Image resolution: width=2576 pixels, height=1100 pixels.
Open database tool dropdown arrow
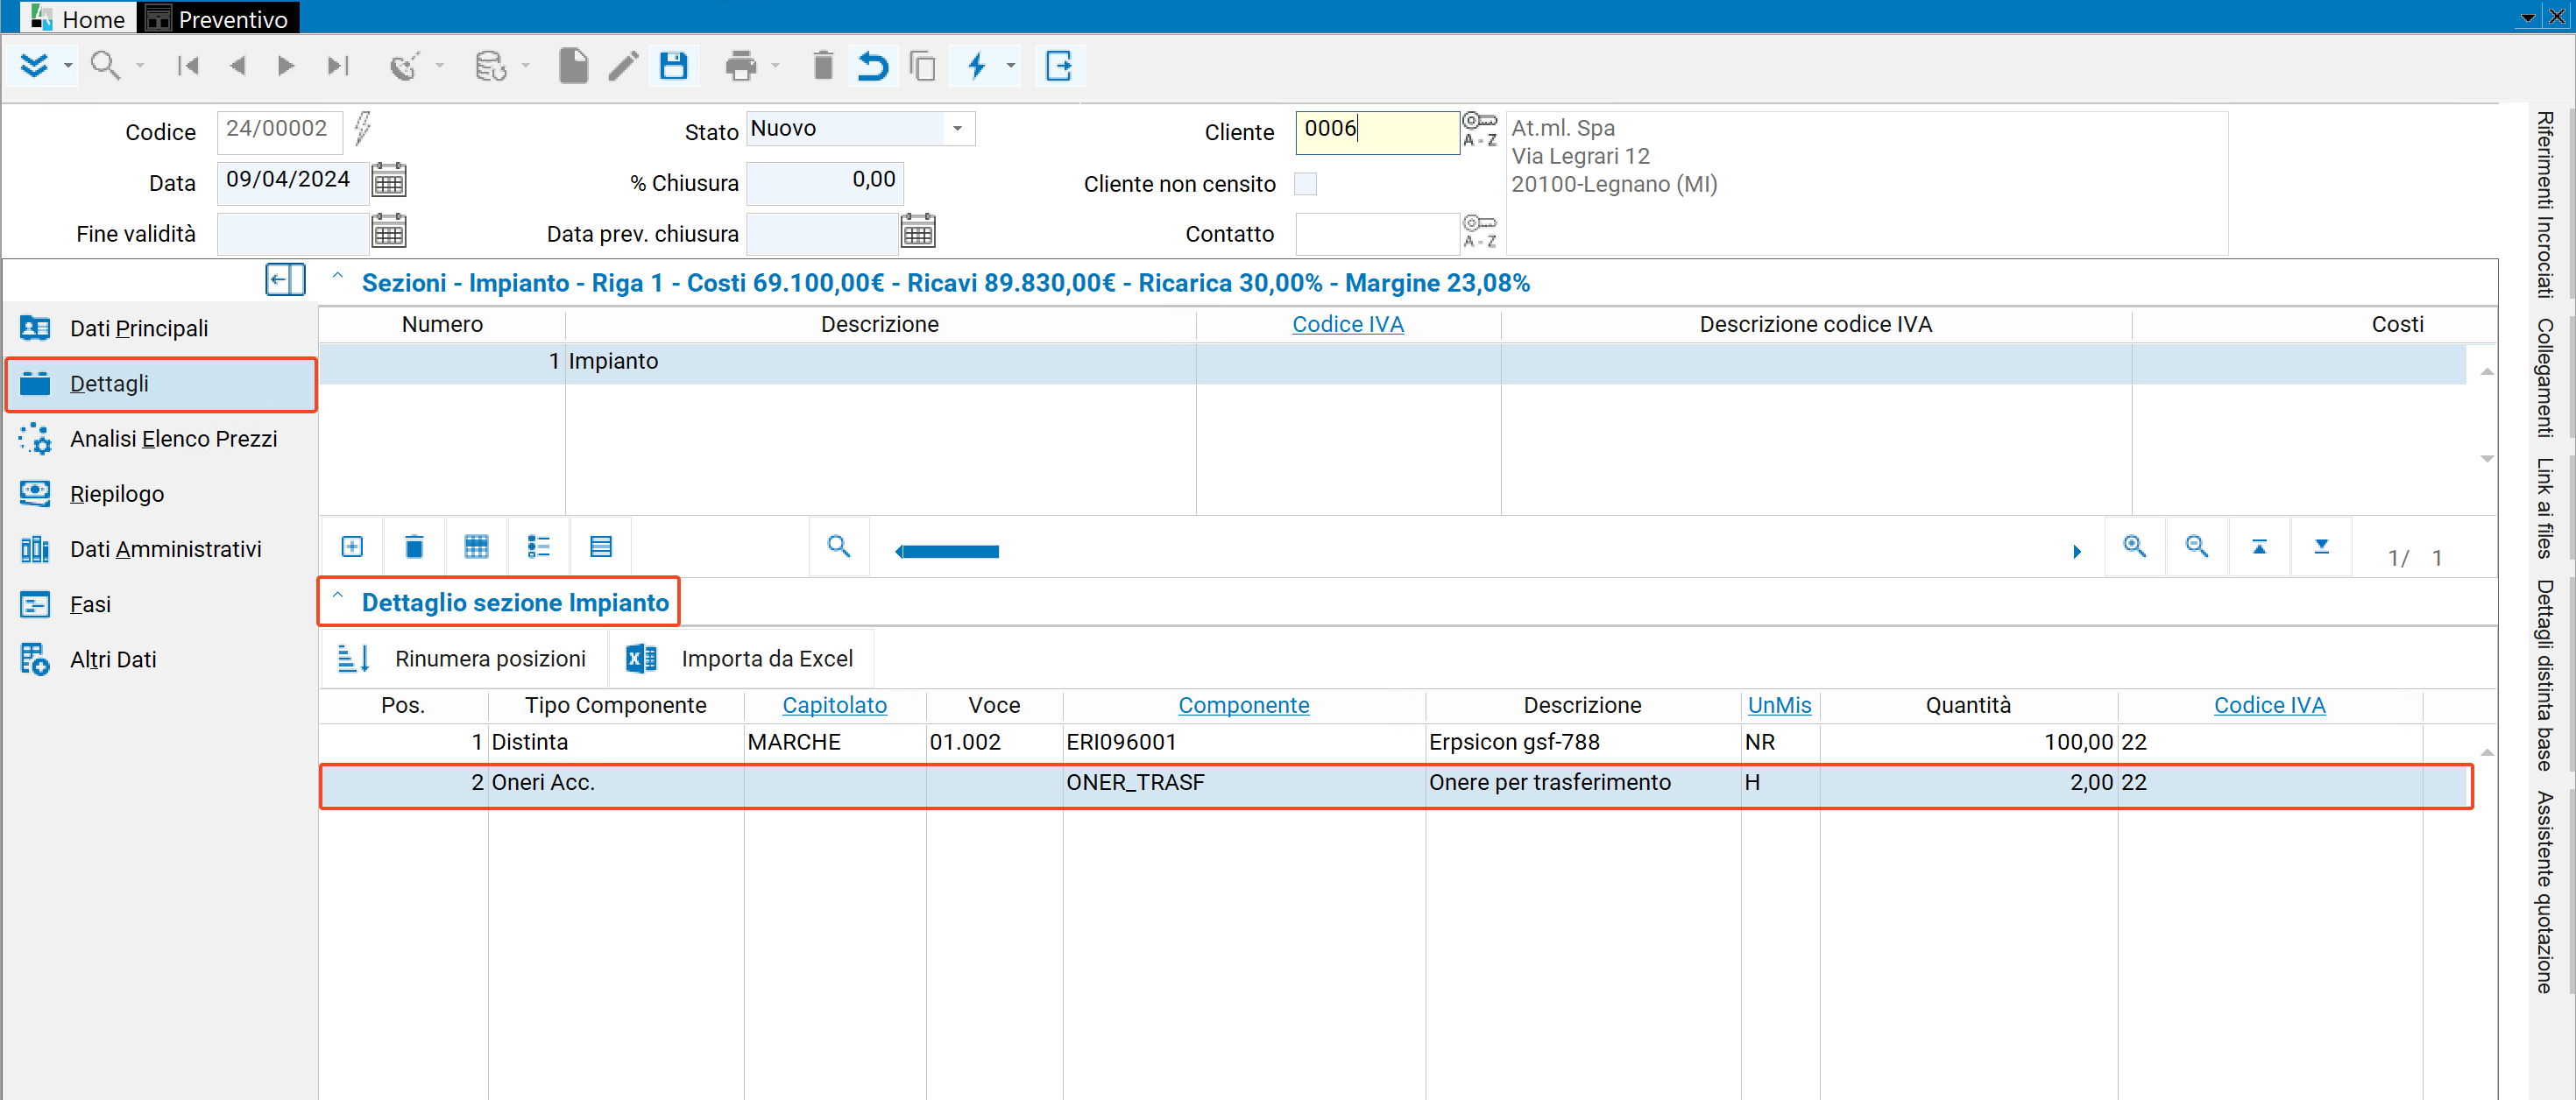525,66
